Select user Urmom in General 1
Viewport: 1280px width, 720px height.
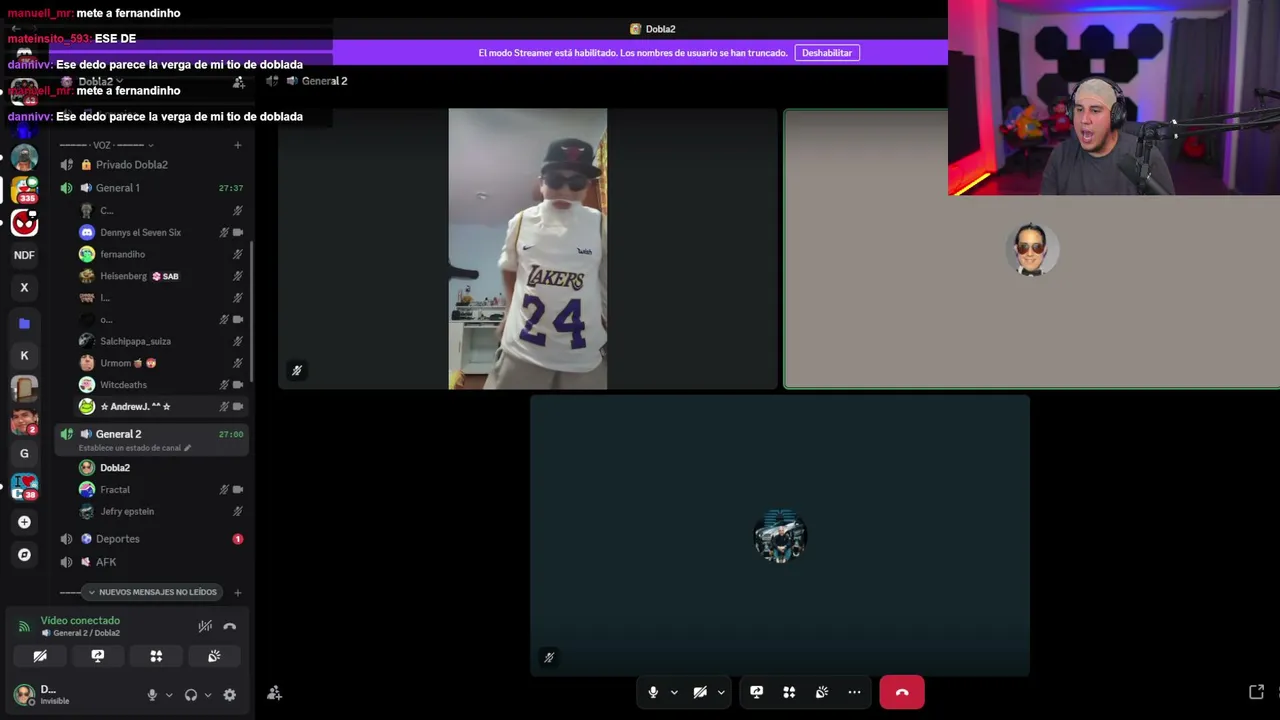coord(161,363)
